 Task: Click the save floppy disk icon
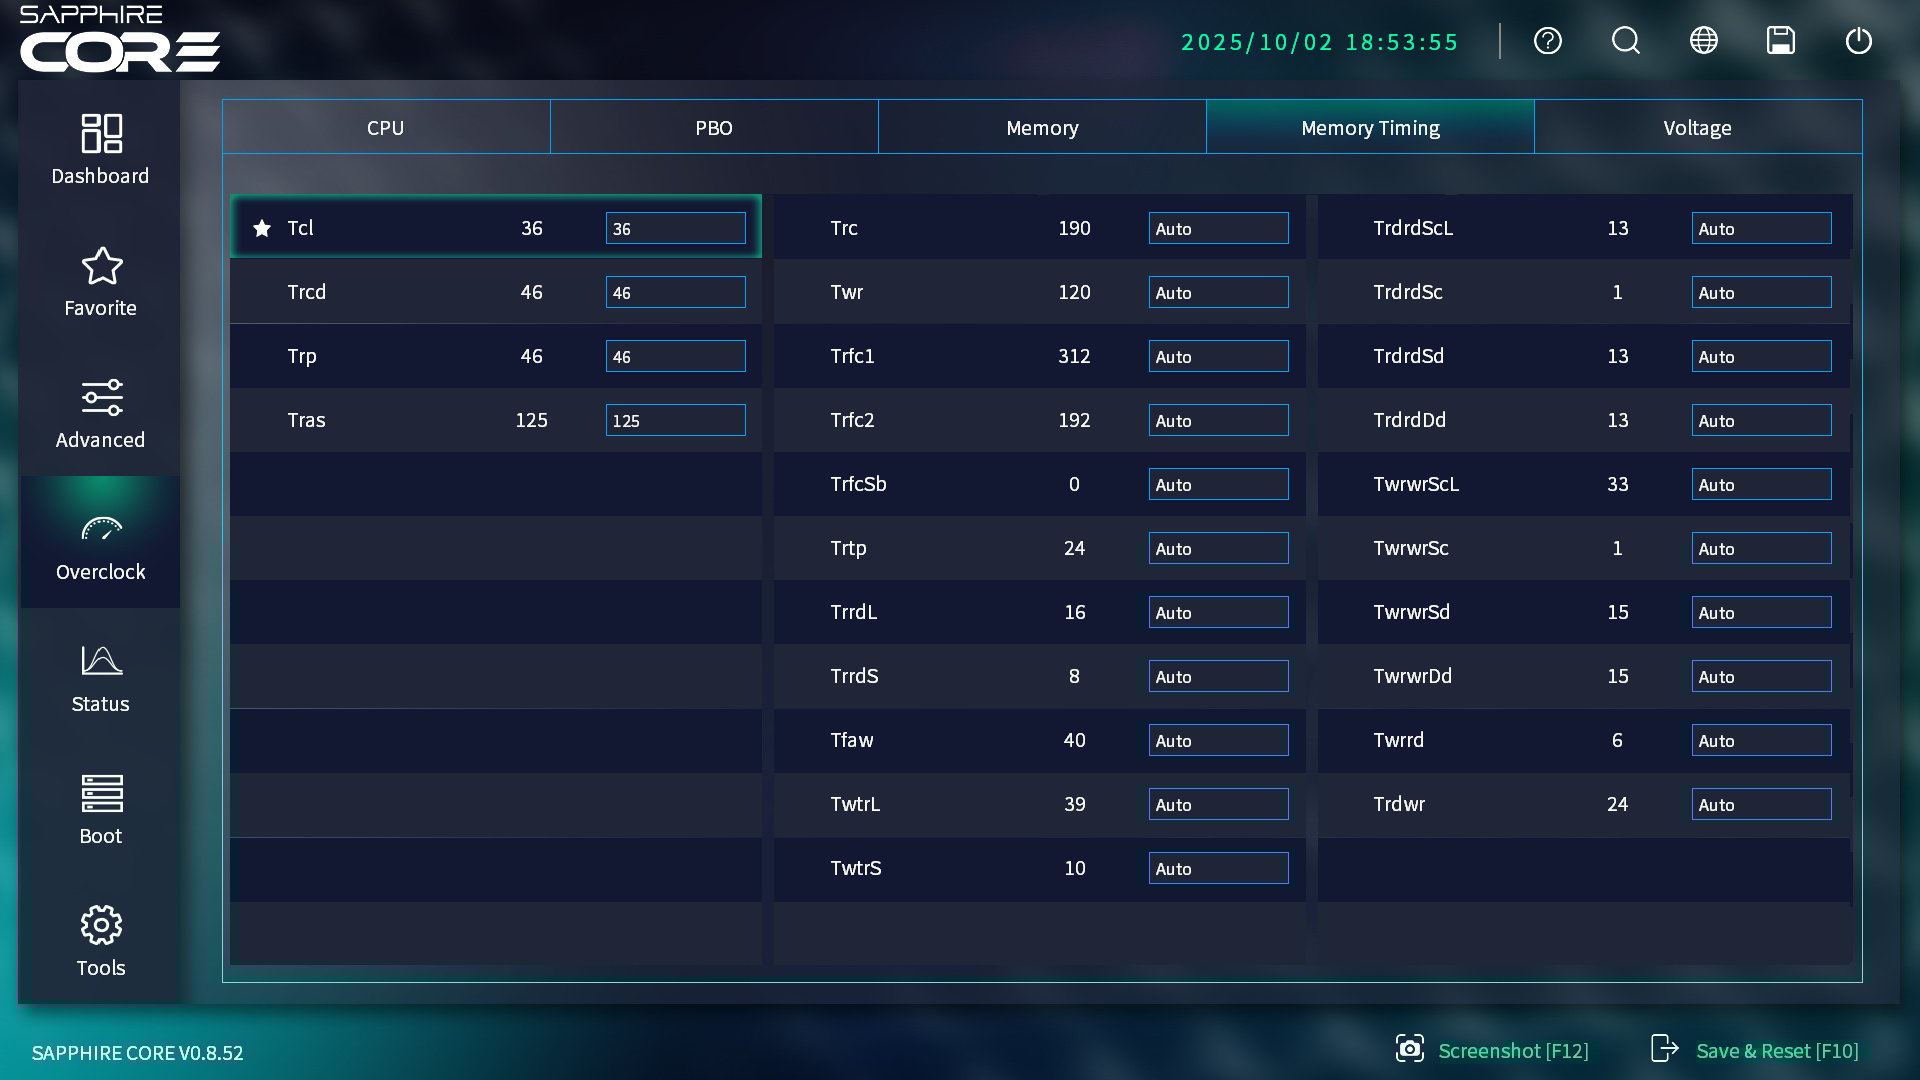click(x=1780, y=41)
